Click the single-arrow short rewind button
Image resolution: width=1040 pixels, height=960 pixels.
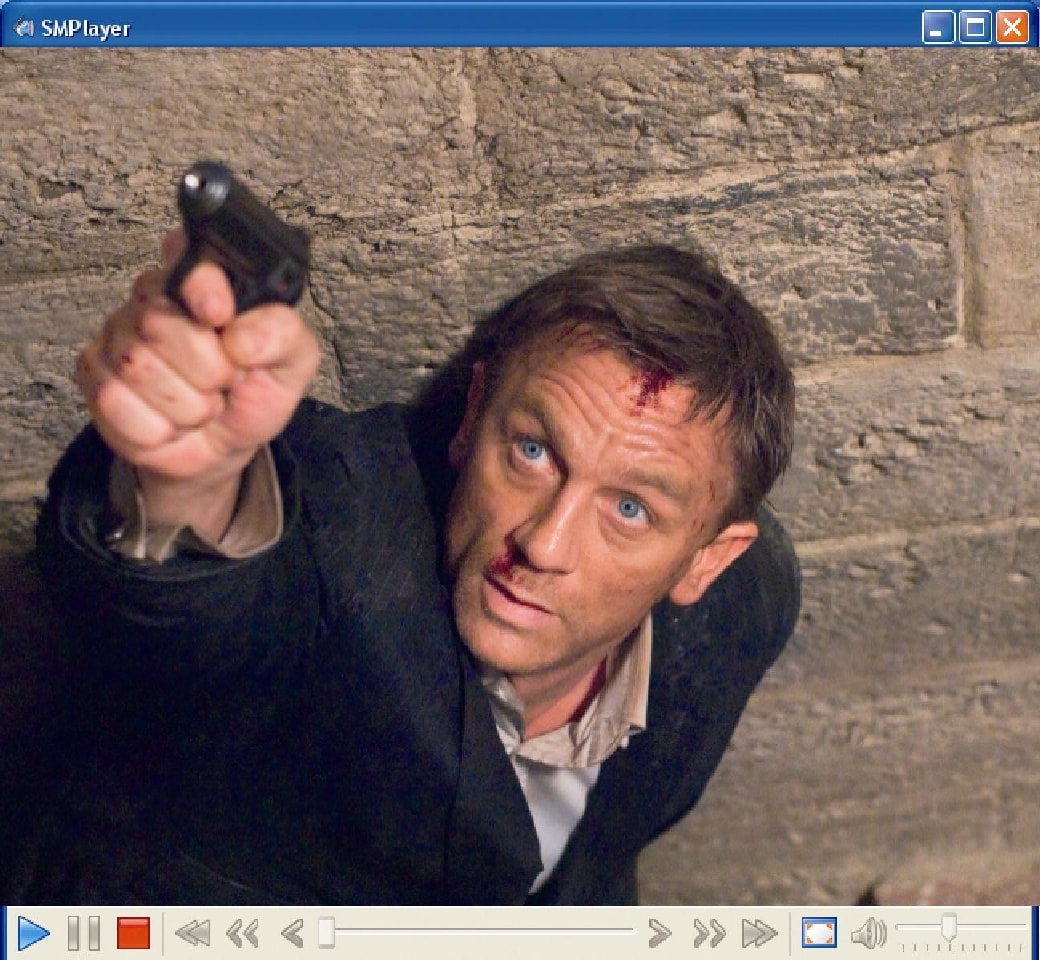click(x=291, y=934)
